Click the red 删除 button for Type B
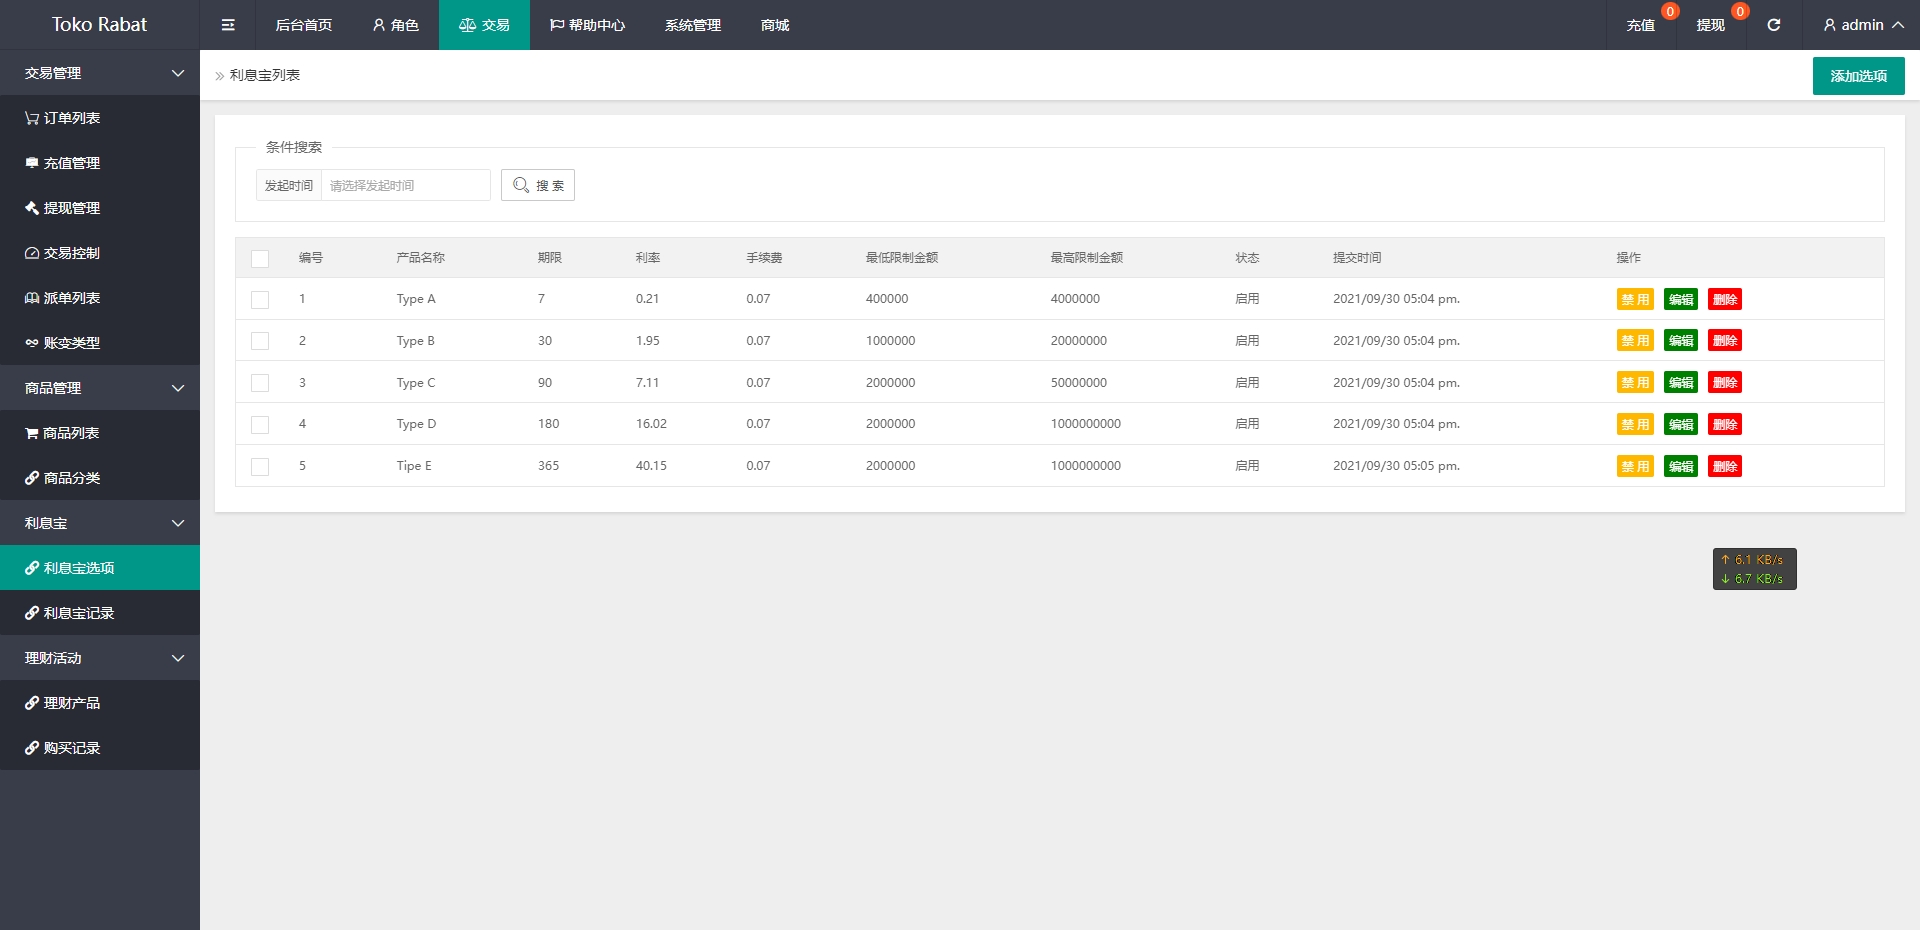 pyautogui.click(x=1724, y=341)
